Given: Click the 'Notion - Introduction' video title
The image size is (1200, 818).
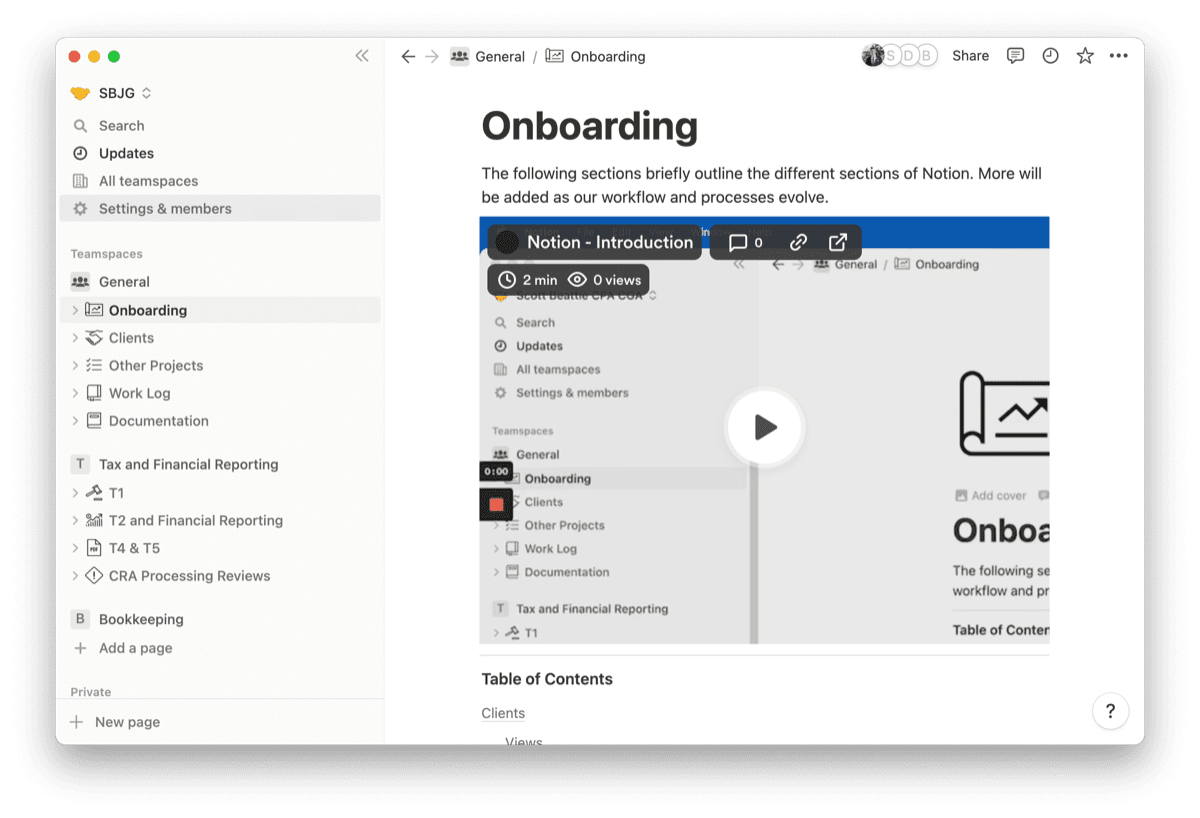Looking at the screenshot, I should pos(610,242).
